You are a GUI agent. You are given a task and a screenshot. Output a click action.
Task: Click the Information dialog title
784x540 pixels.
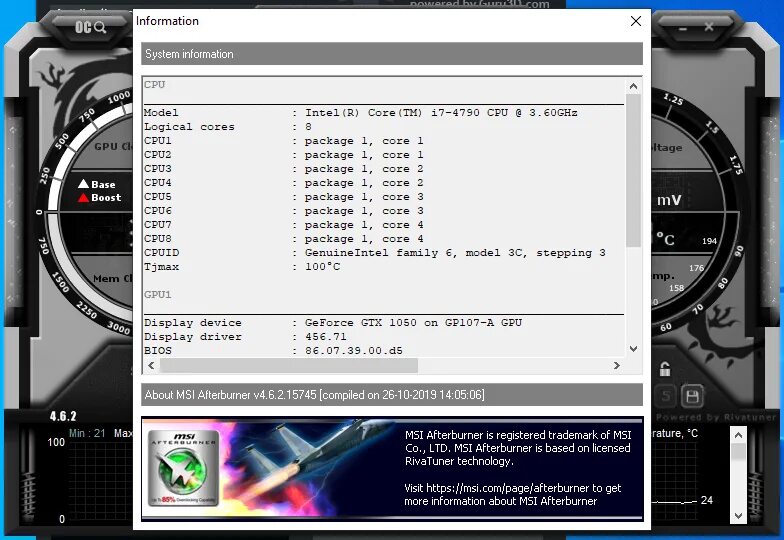tap(168, 21)
